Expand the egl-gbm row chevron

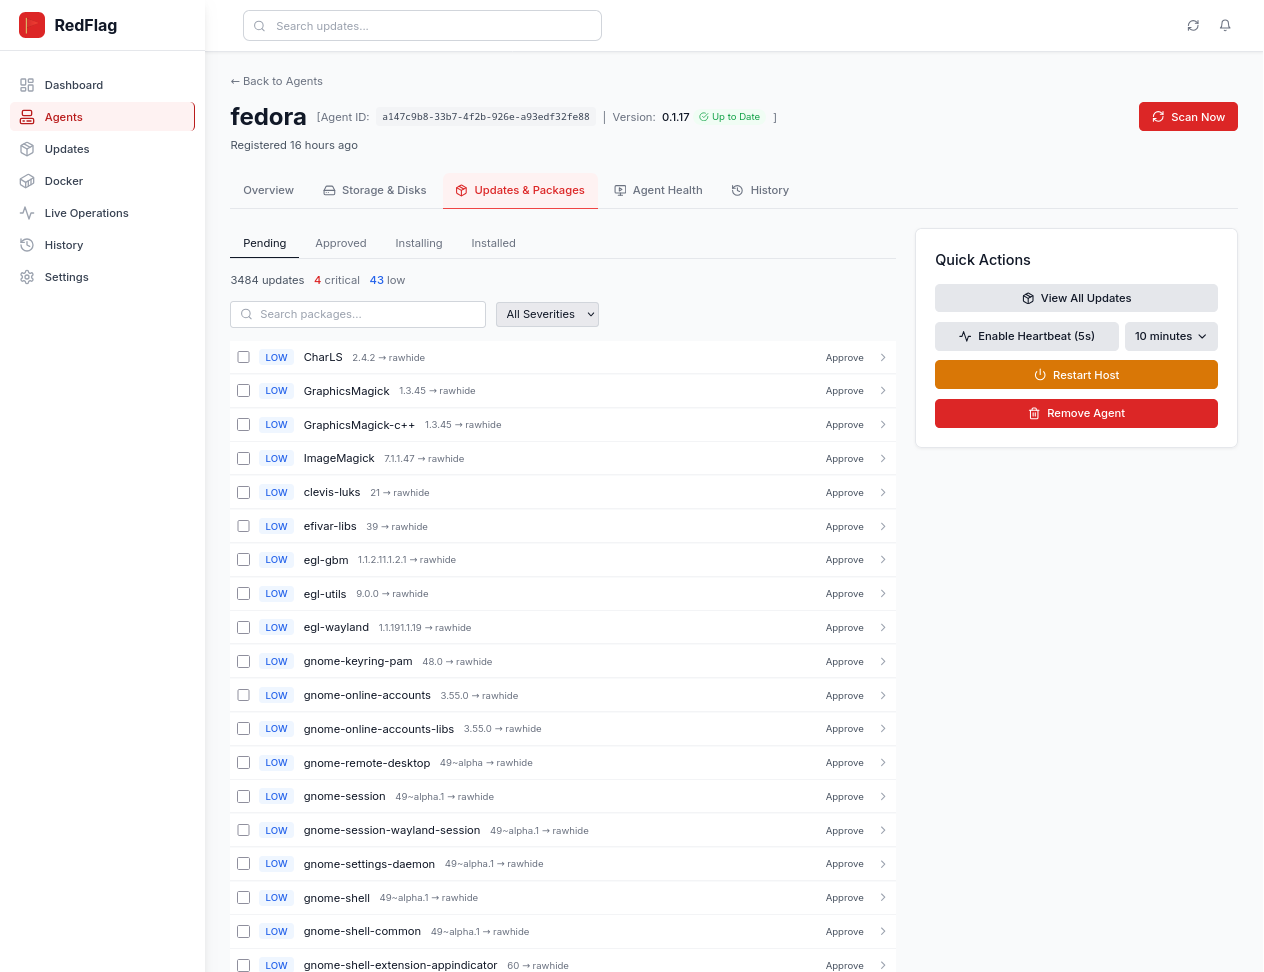click(x=883, y=560)
